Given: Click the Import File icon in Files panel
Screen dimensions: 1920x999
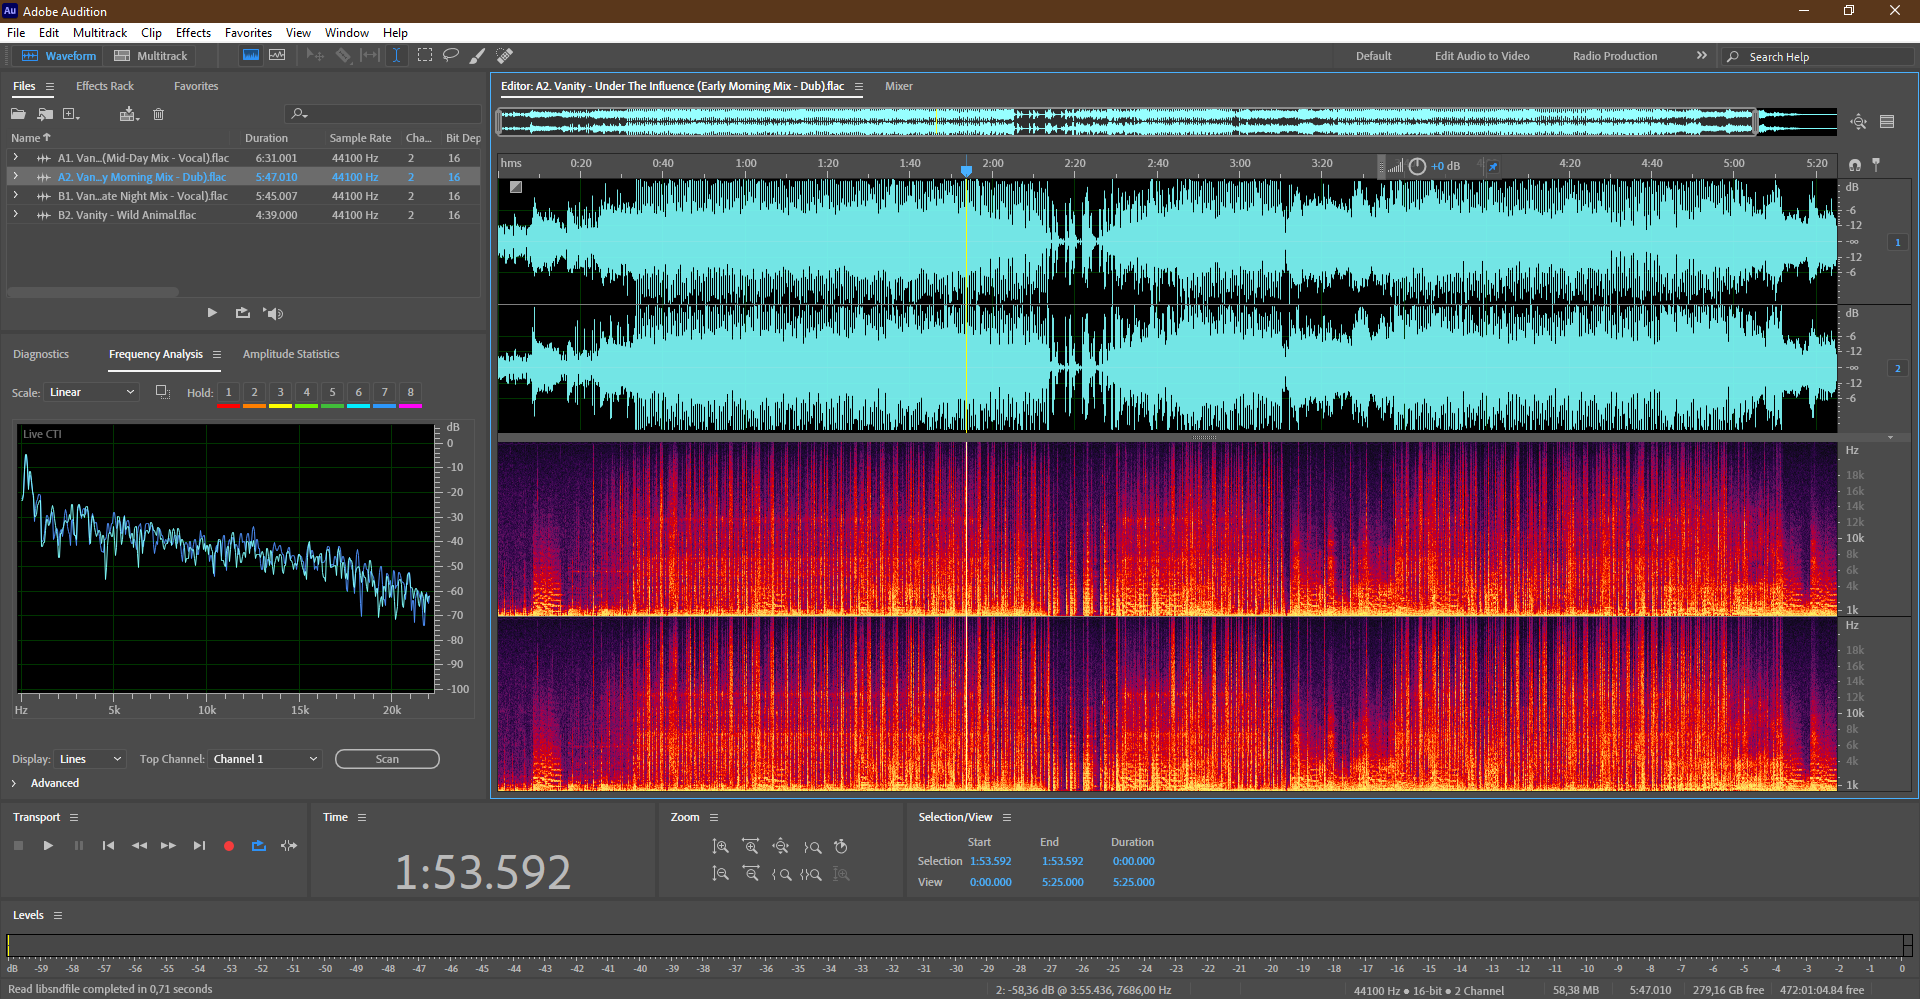Looking at the screenshot, I should pyautogui.click(x=45, y=114).
